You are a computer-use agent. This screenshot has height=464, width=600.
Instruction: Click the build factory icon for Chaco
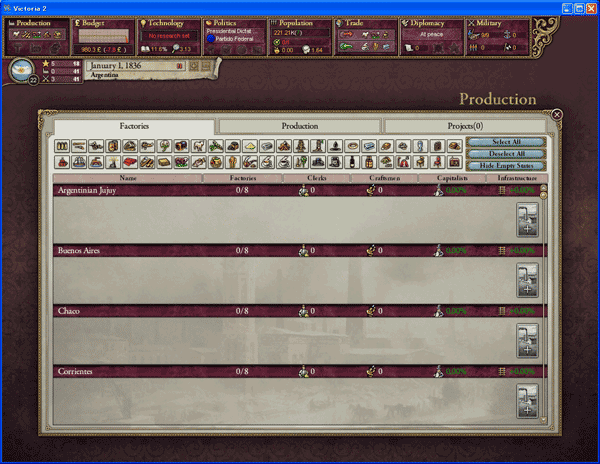coord(527,341)
